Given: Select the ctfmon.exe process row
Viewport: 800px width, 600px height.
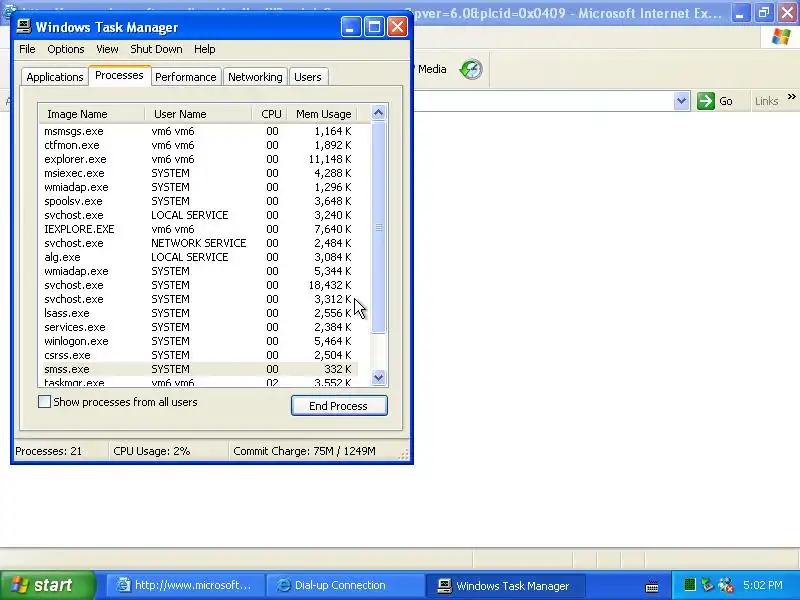Looking at the screenshot, I should [x=198, y=145].
